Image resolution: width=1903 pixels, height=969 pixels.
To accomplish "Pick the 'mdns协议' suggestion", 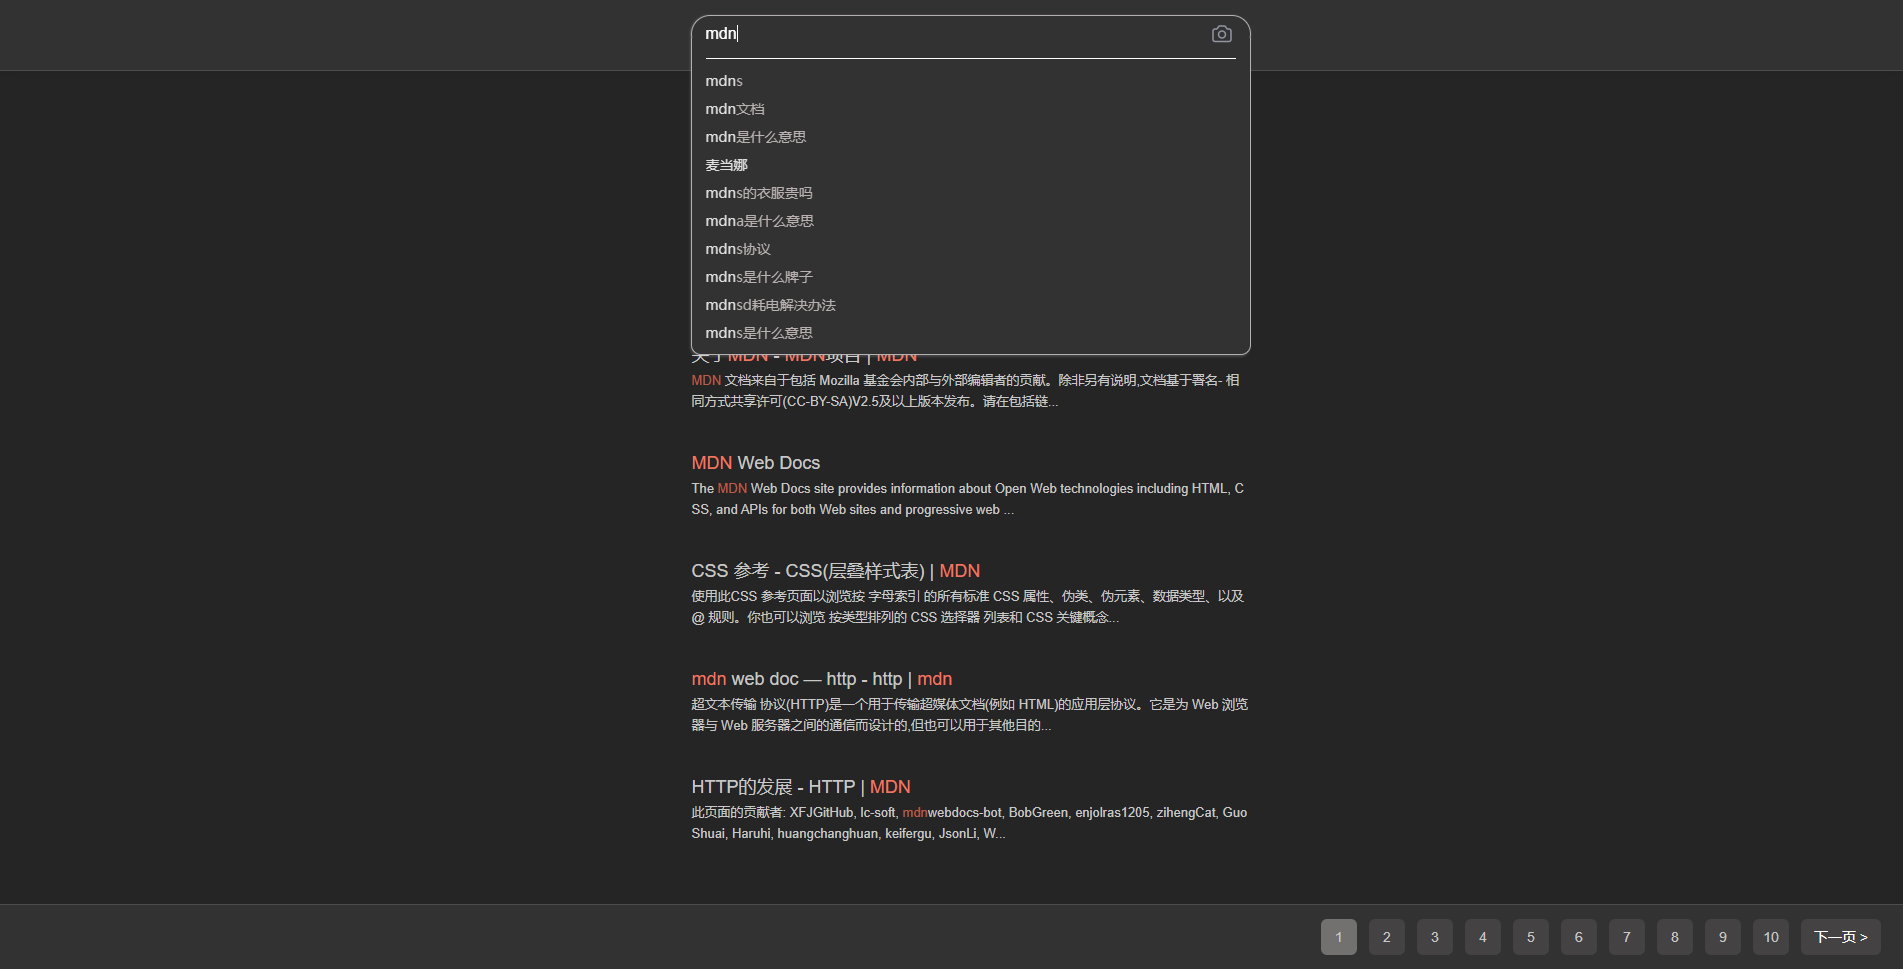I will (x=738, y=249).
